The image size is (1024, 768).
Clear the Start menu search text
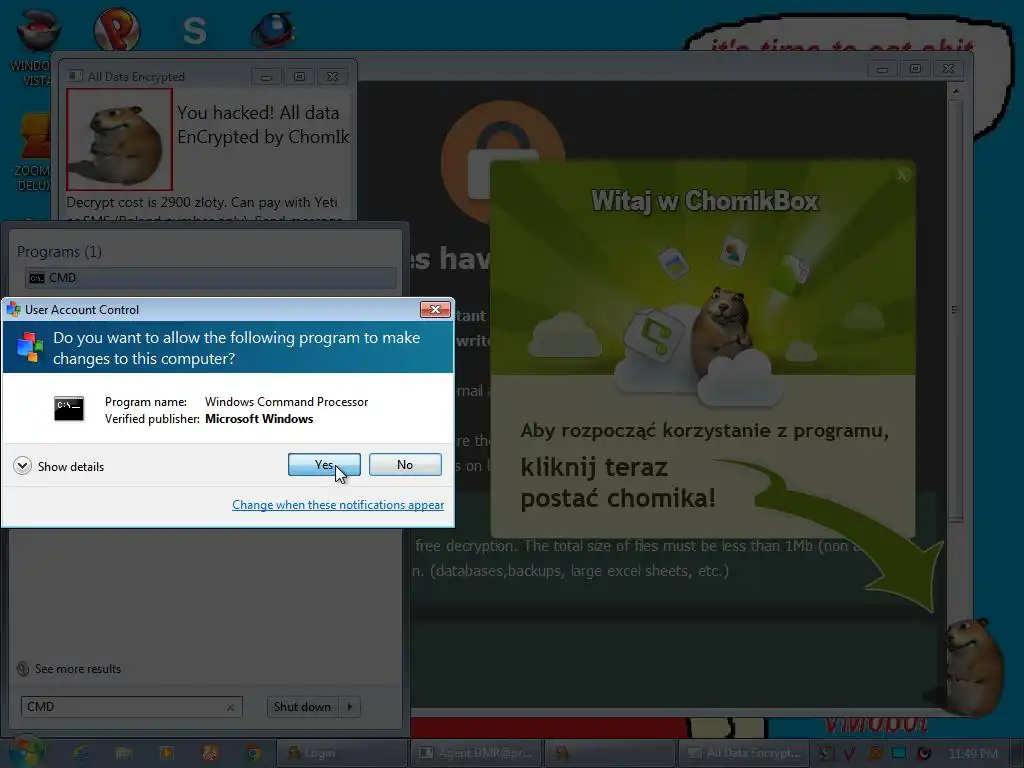(x=230, y=707)
